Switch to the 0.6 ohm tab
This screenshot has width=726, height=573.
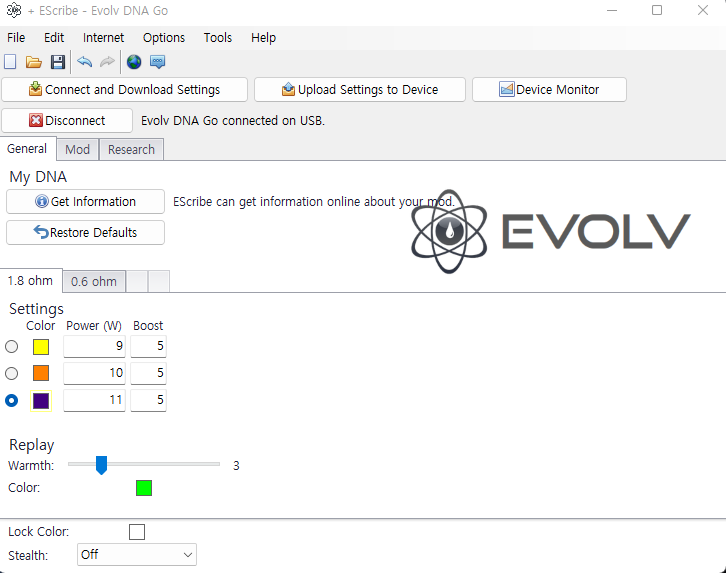point(93,281)
